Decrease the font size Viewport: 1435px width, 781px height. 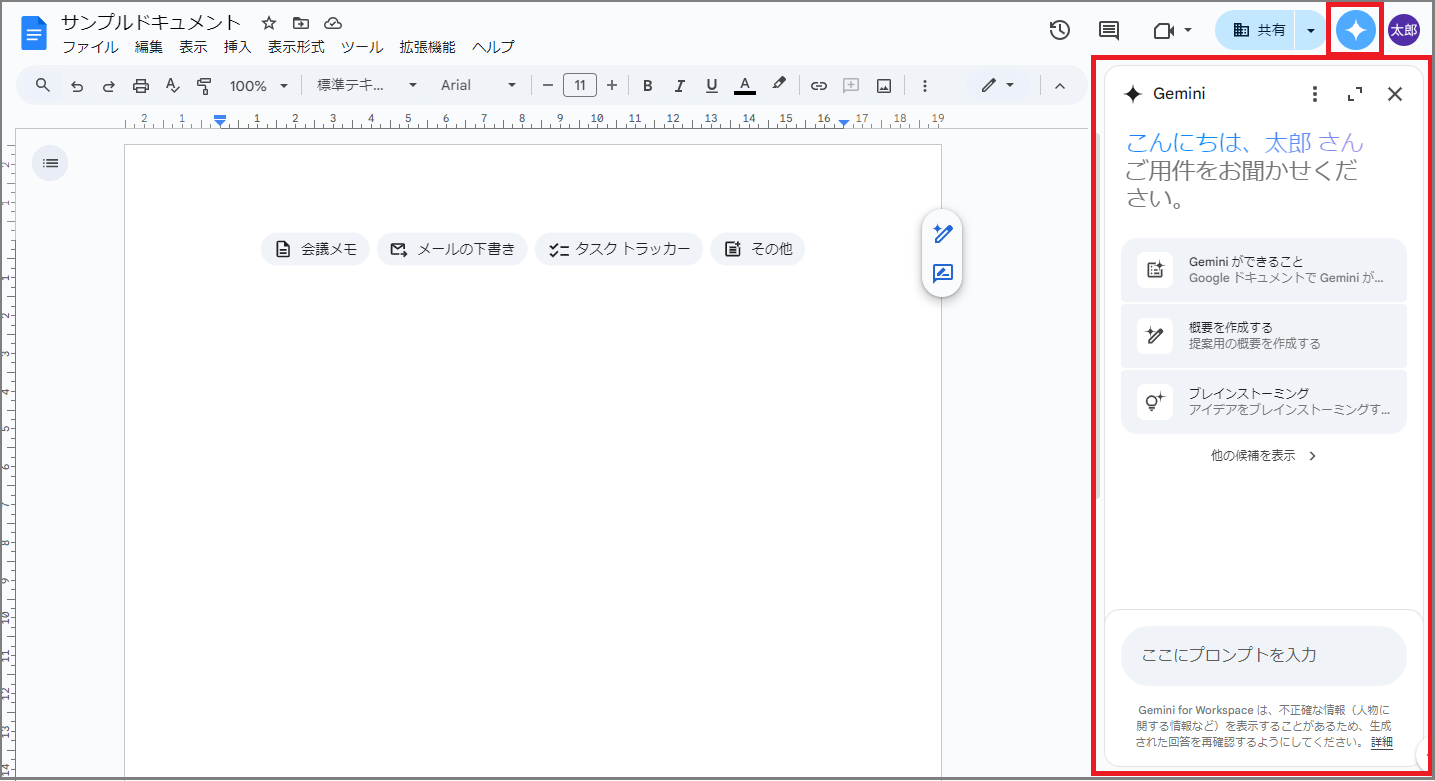(x=548, y=86)
